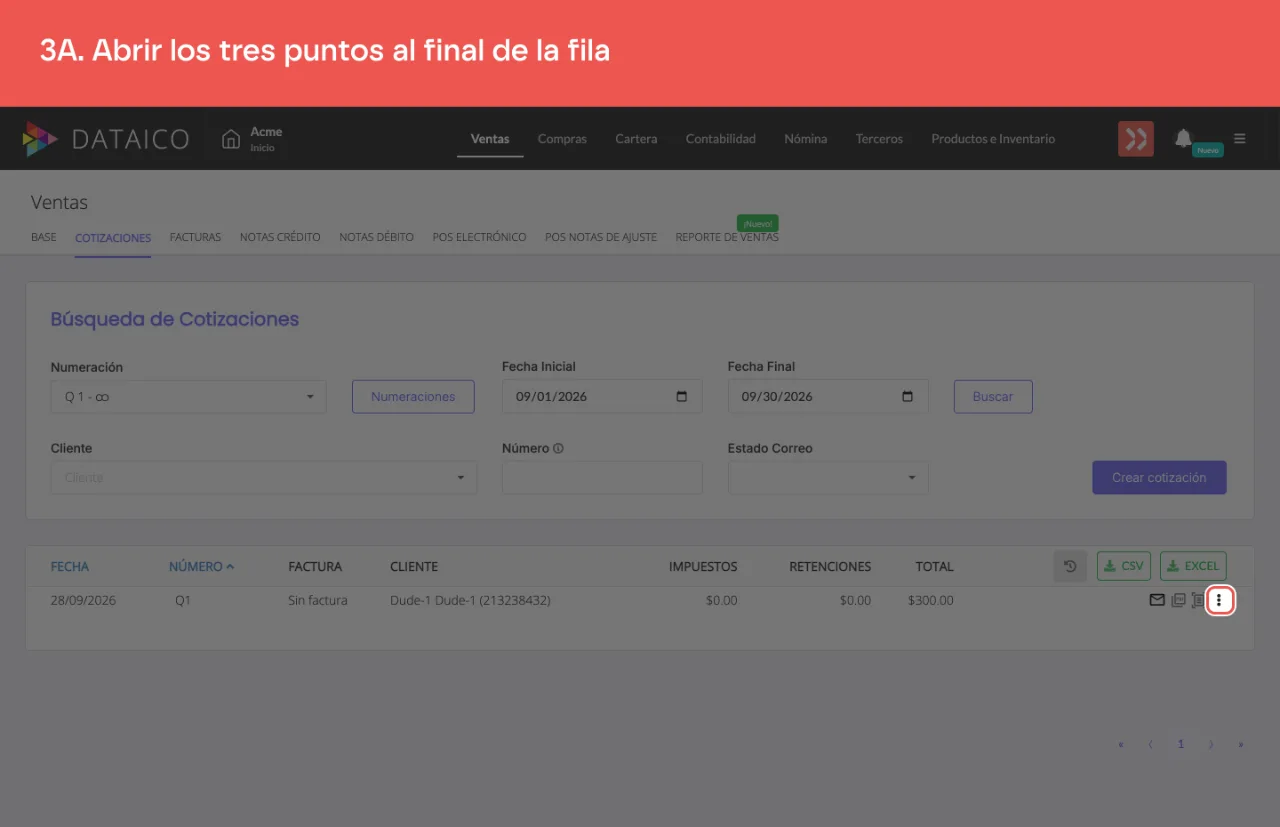Screen dimensions: 1280x827
Task: Open Productos e Inventario menu
Action: (x=993, y=139)
